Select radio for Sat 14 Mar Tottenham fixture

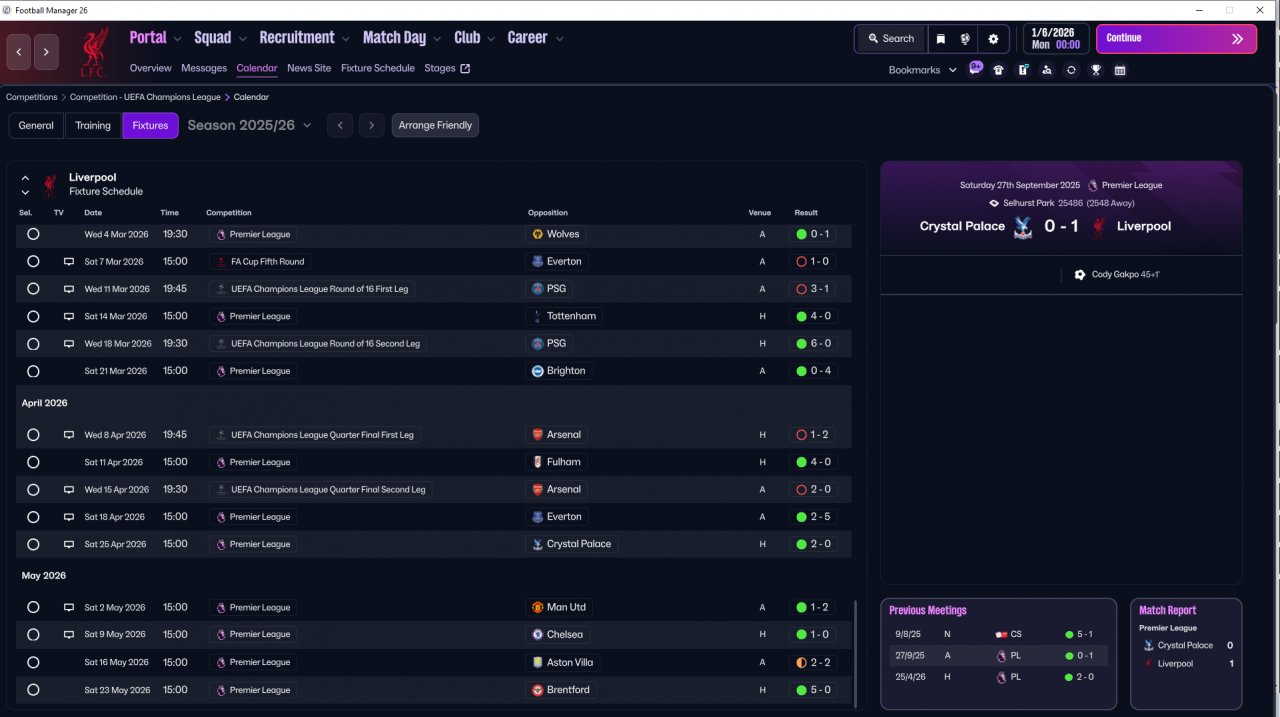(33, 316)
